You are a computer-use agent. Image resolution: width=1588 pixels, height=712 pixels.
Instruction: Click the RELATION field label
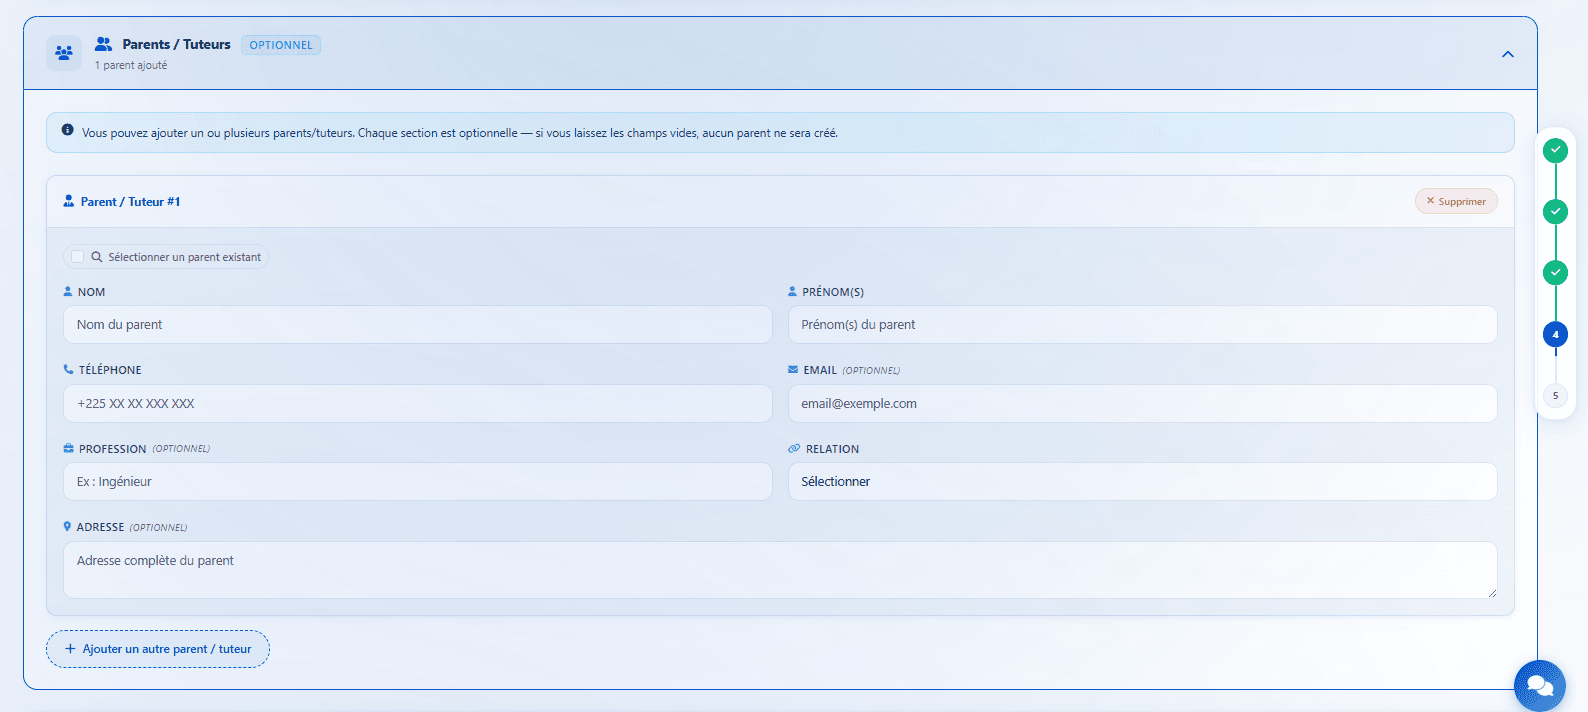point(832,449)
